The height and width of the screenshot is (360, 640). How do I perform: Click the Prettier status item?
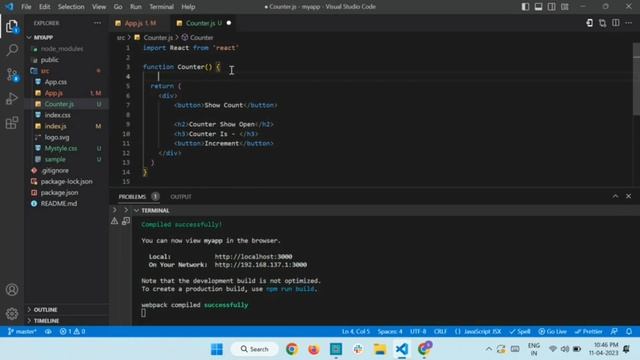pos(589,331)
